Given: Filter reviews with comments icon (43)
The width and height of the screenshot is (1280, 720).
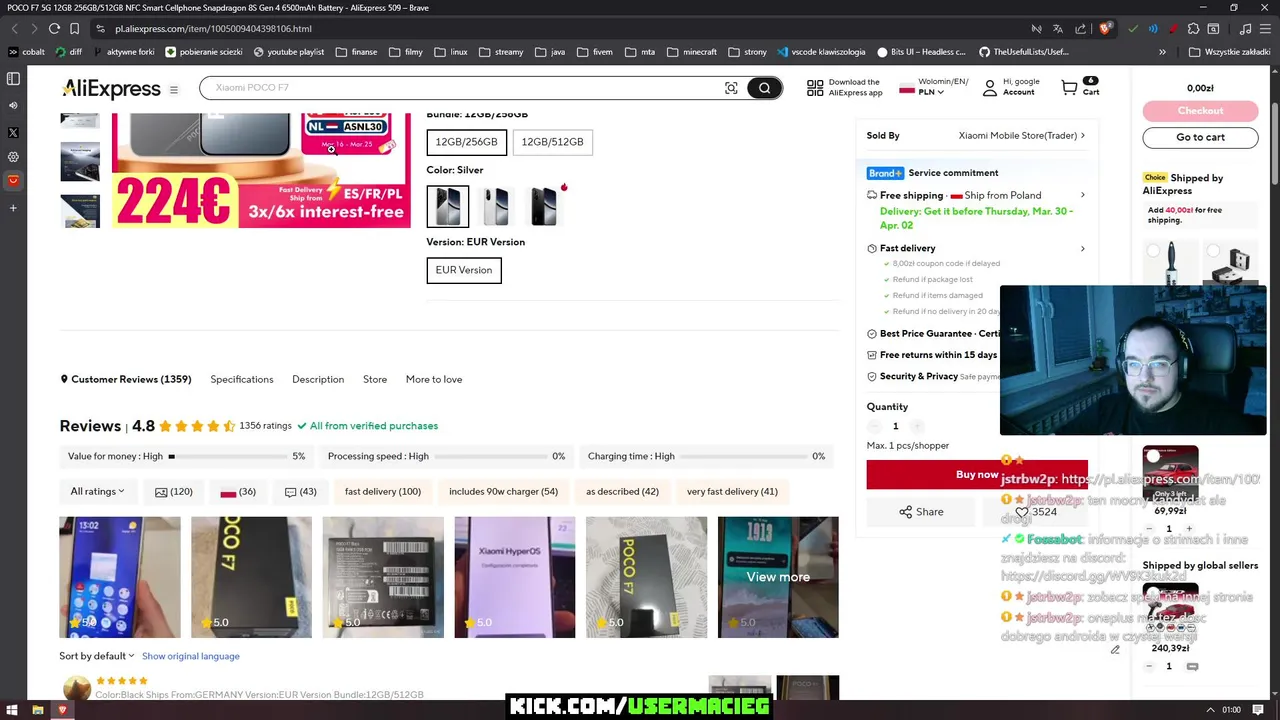Looking at the screenshot, I should (x=300, y=492).
